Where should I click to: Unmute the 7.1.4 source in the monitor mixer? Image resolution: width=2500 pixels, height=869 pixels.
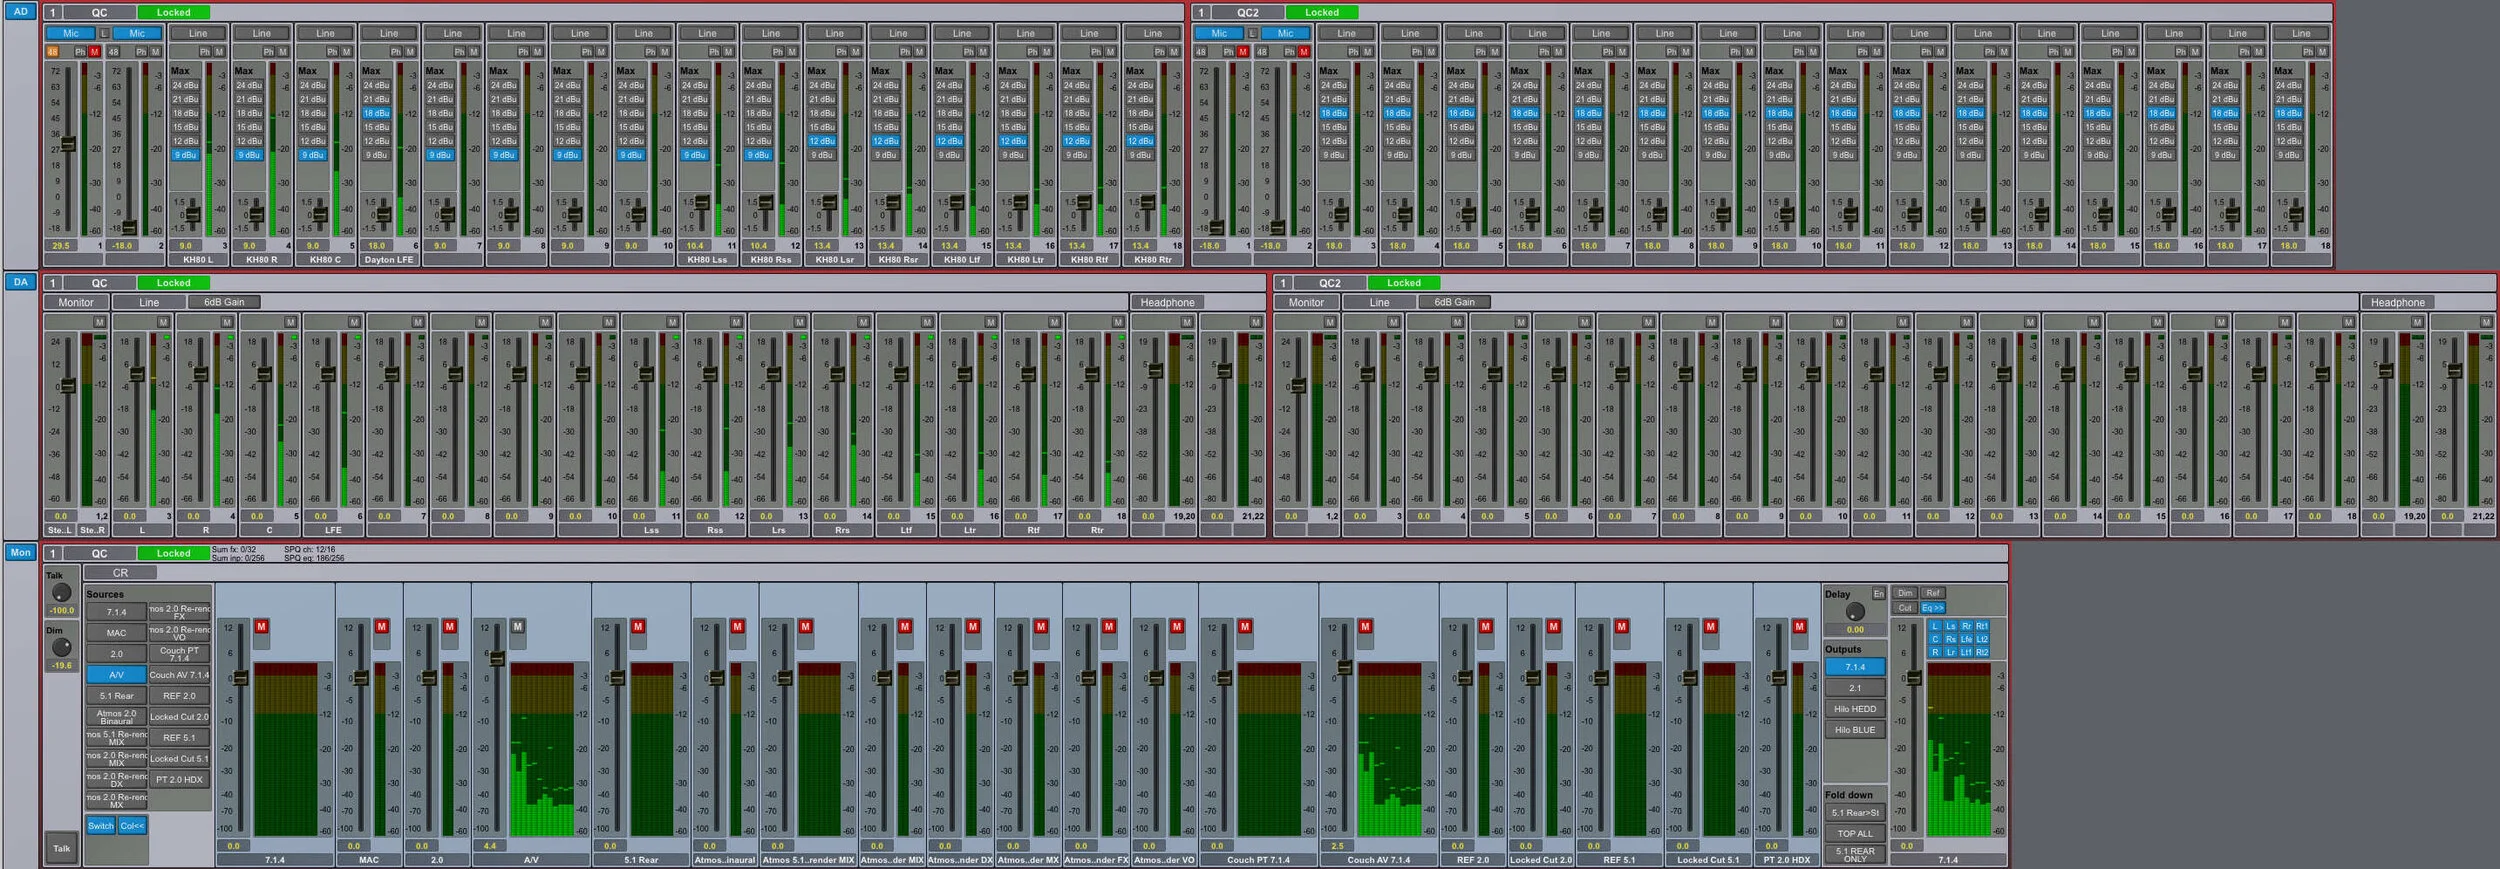point(262,626)
